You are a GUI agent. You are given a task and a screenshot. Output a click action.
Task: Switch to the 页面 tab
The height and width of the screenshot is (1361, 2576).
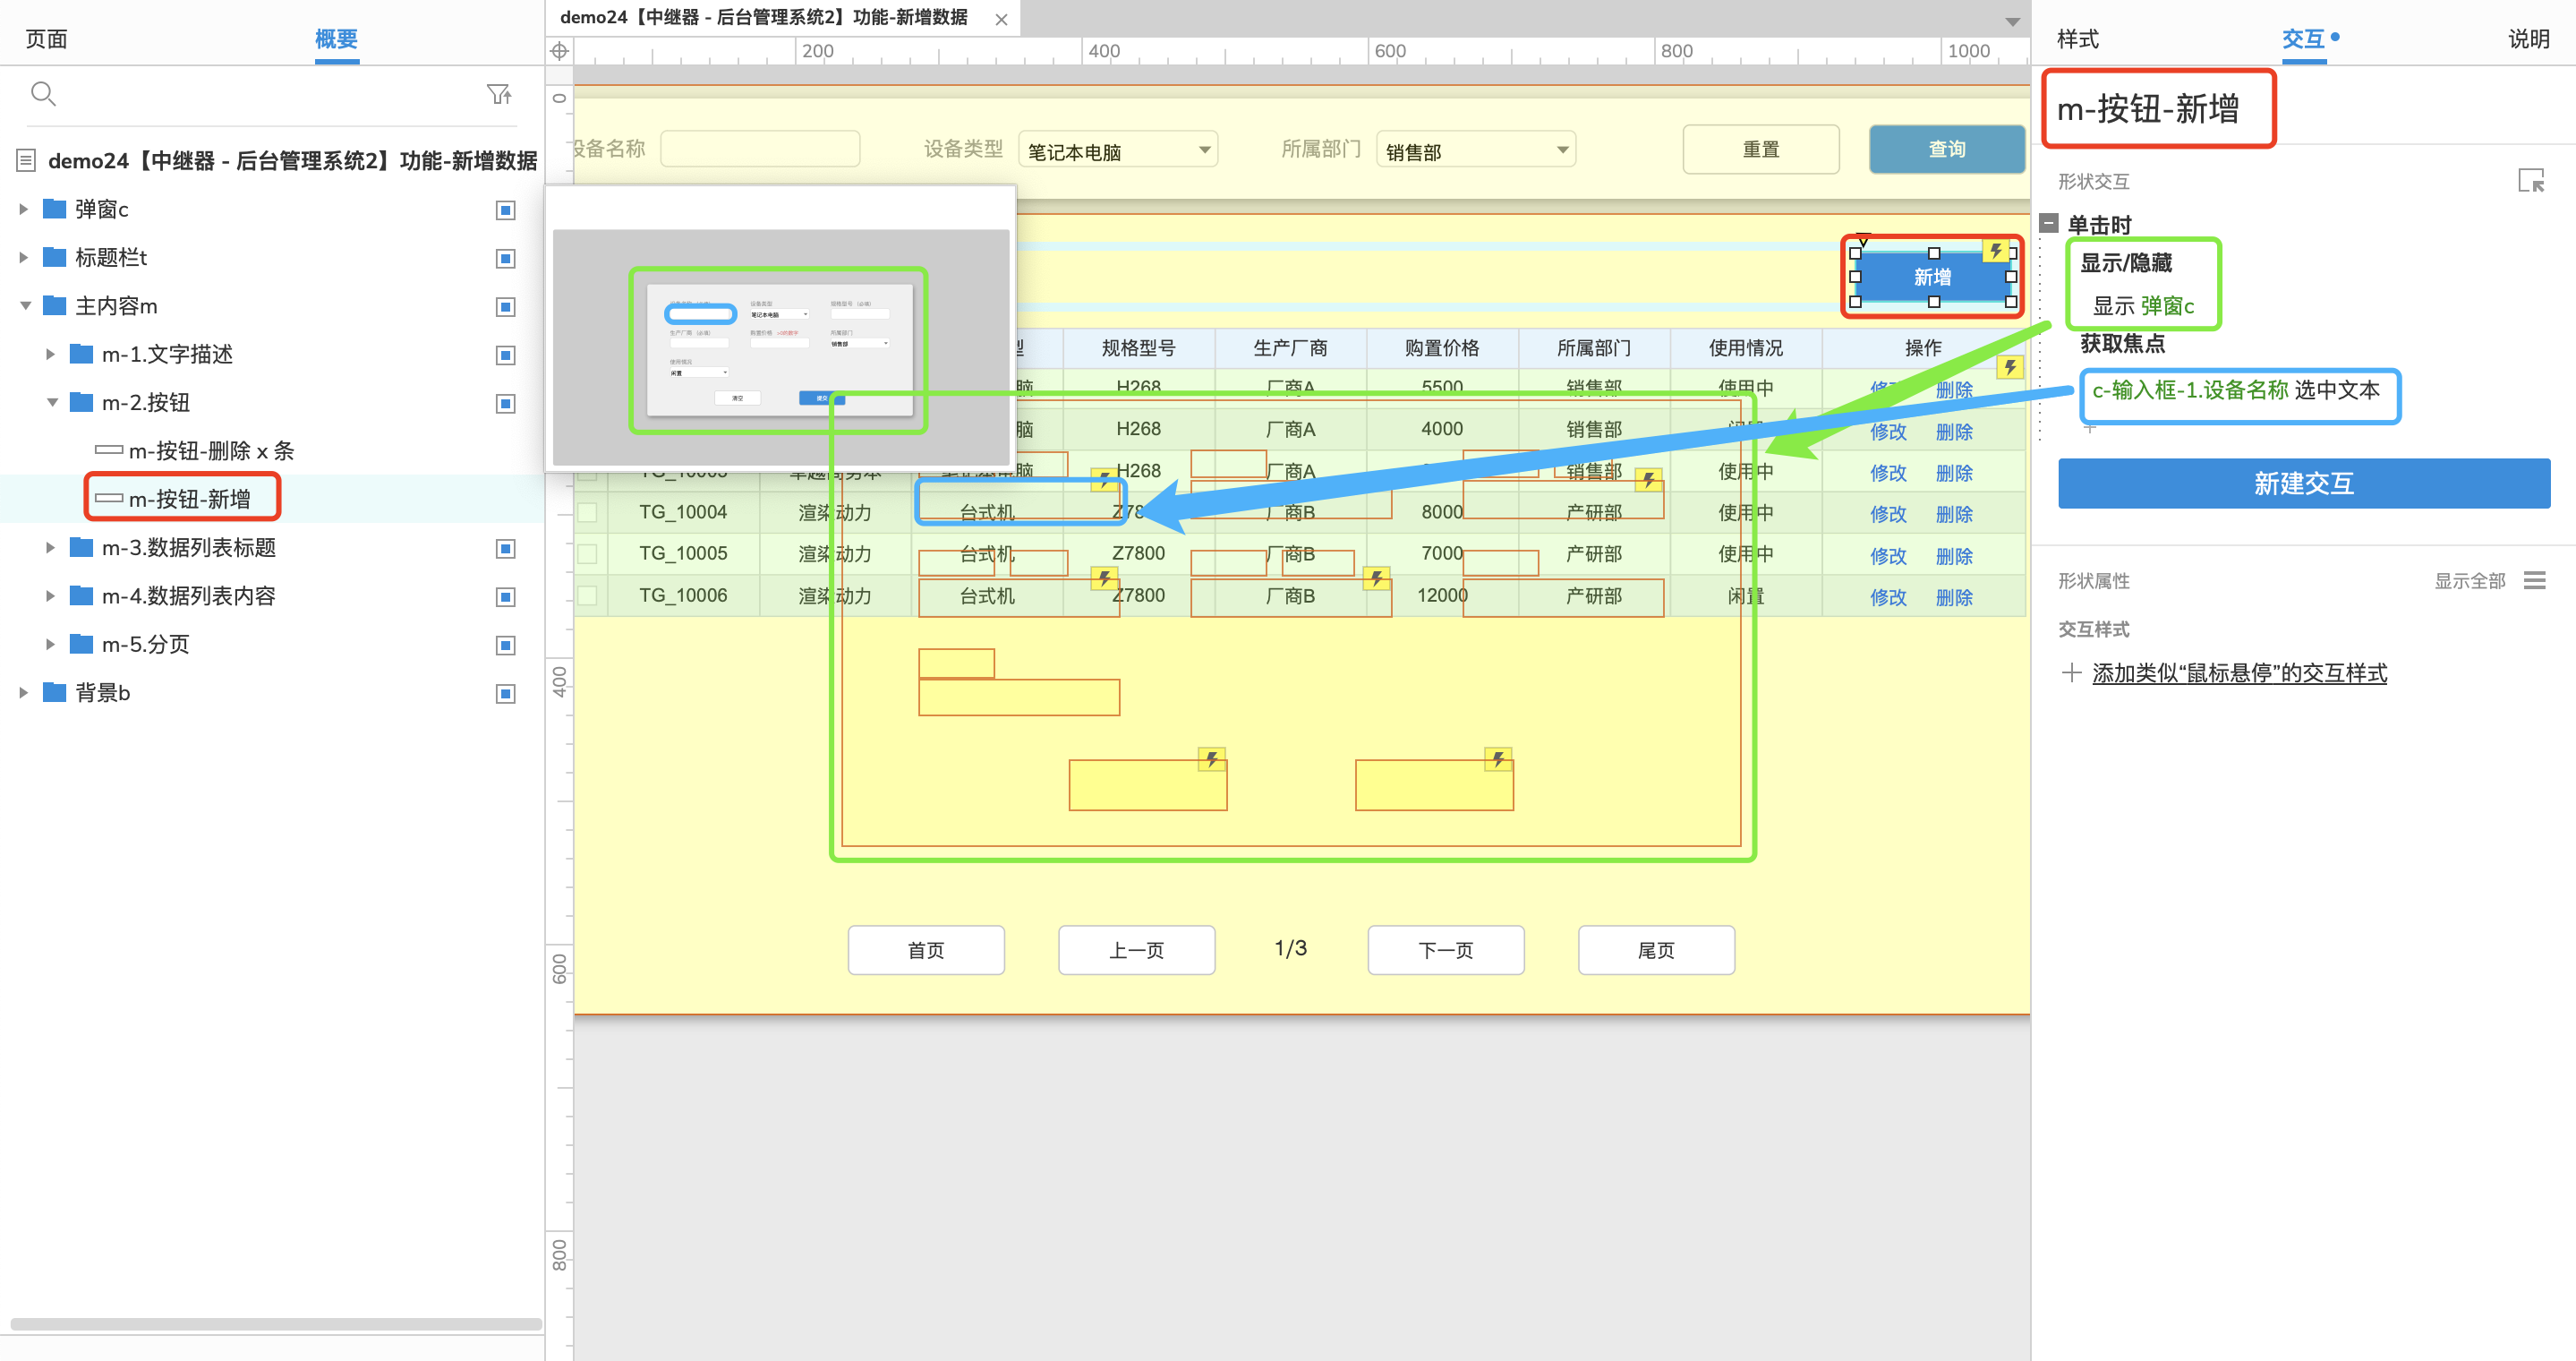(46, 39)
